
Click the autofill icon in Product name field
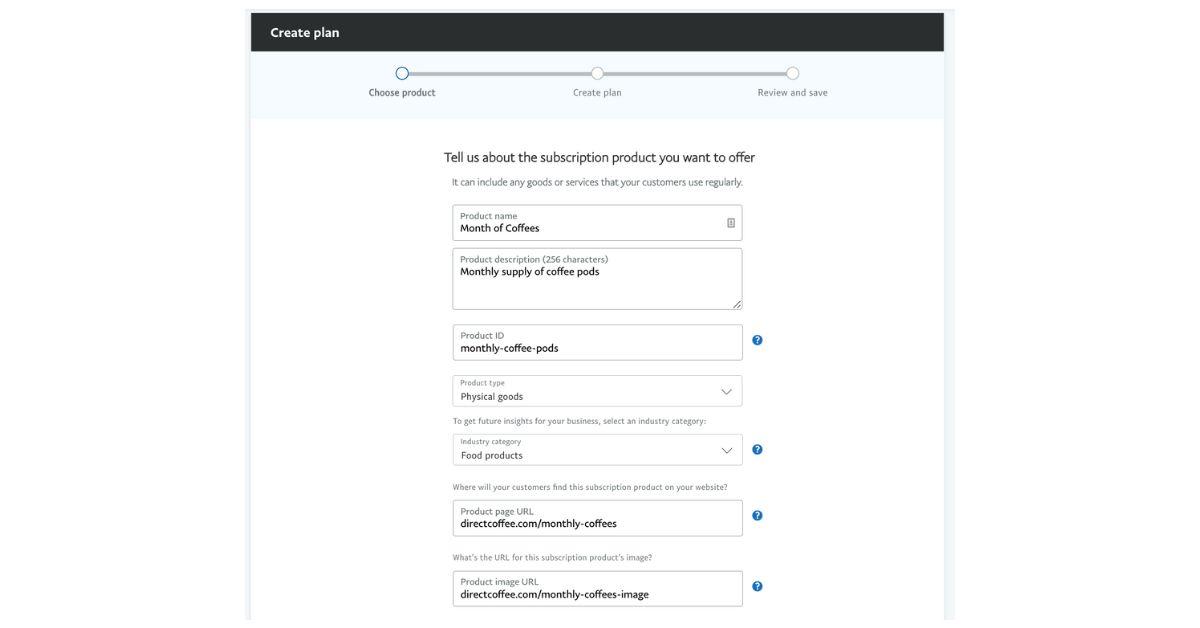coord(731,223)
